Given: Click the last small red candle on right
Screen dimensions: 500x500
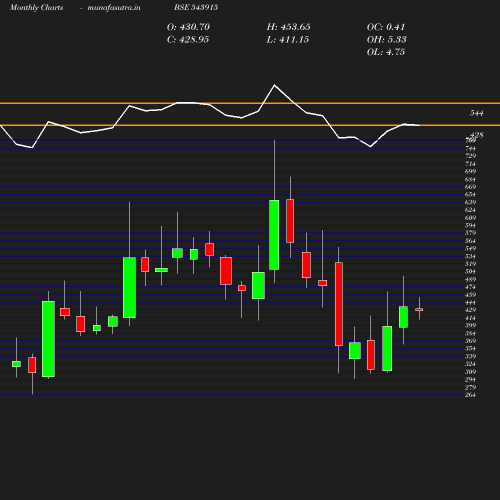Looking at the screenshot, I should 419,310.
